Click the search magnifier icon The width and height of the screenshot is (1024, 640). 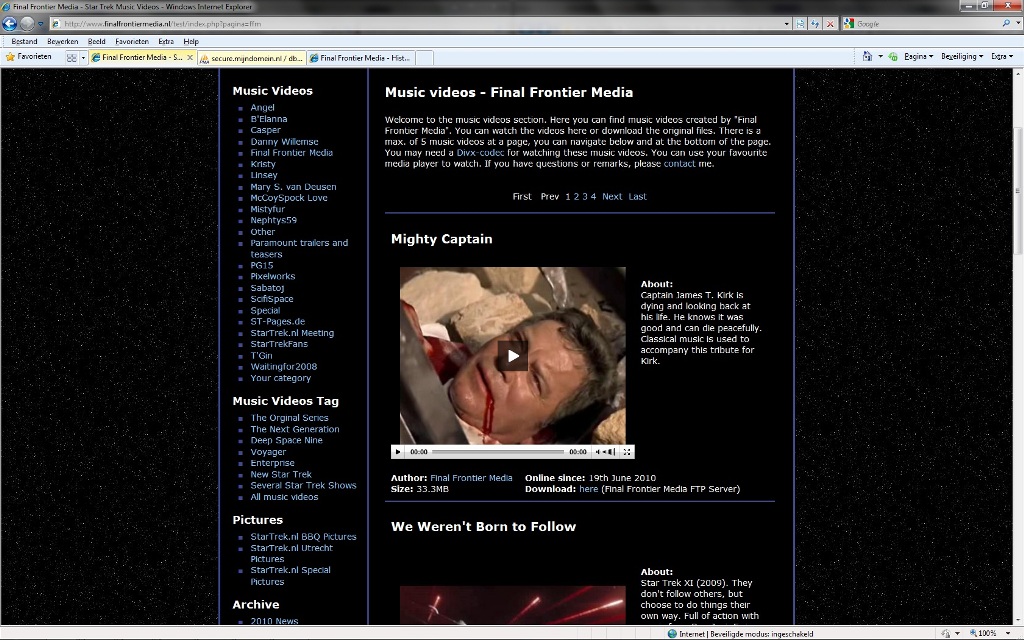coord(1006,24)
